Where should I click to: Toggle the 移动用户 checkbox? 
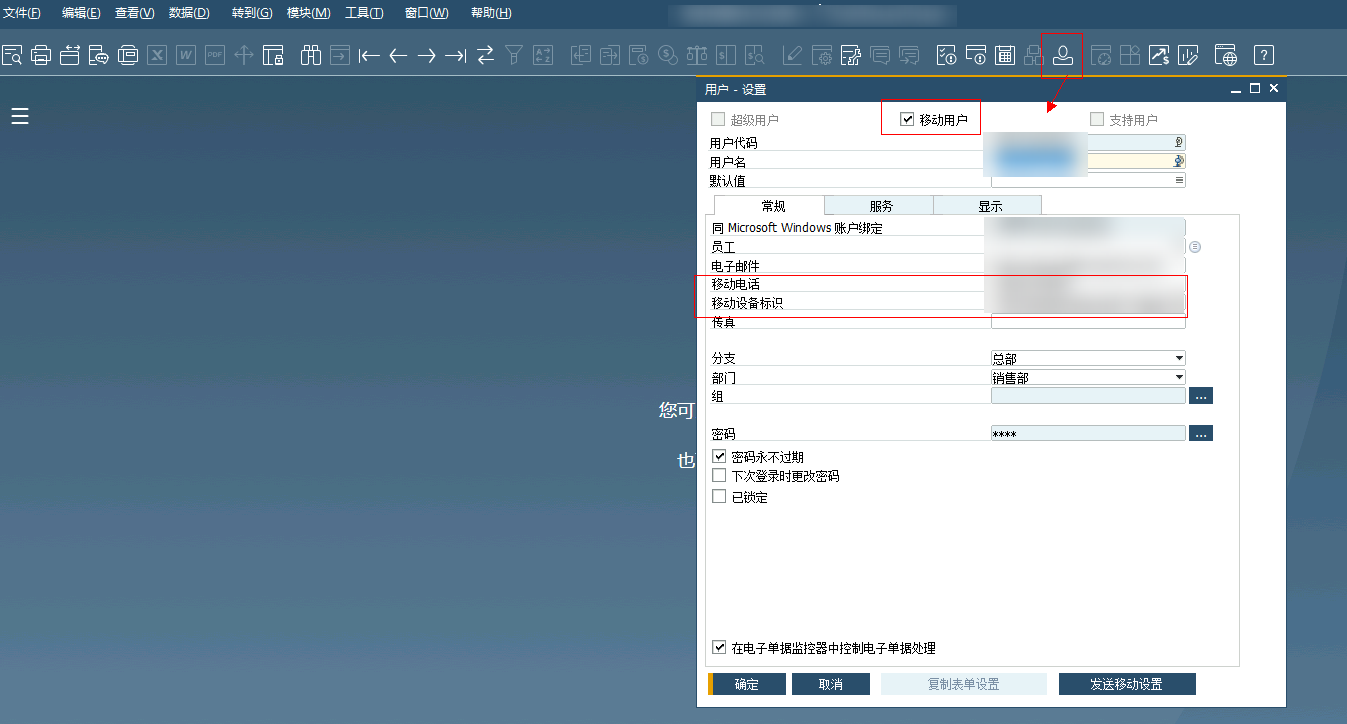point(907,120)
